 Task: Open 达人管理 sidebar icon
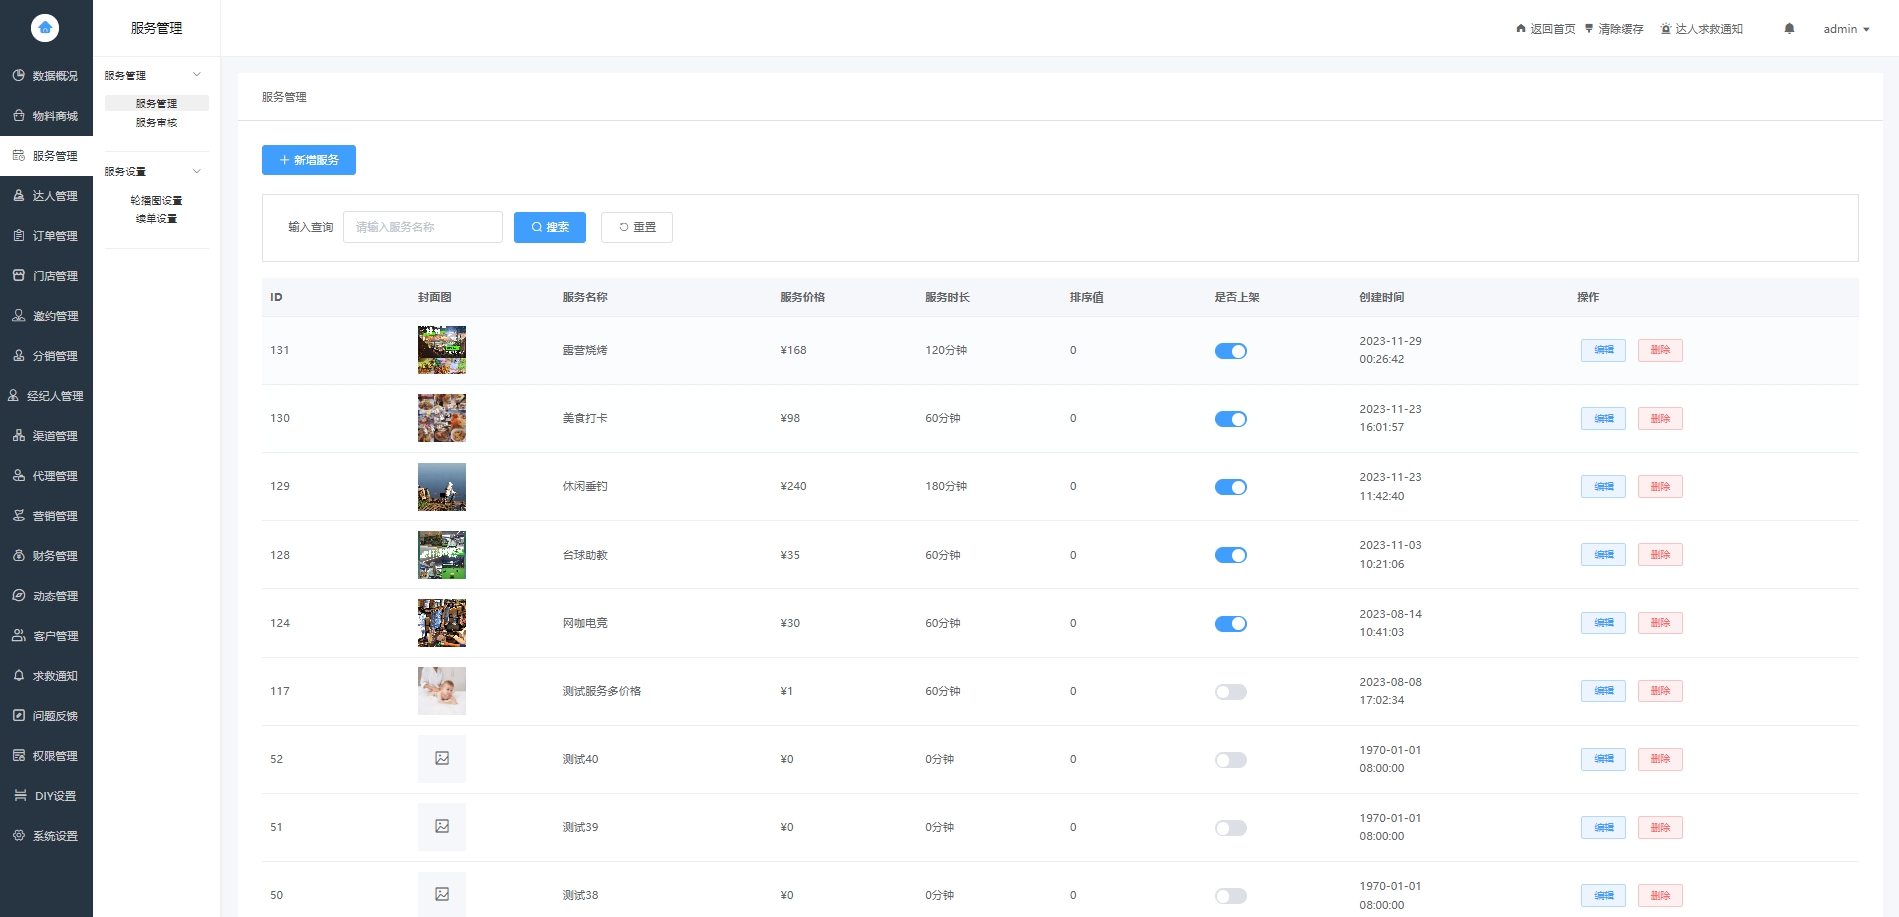pos(19,196)
